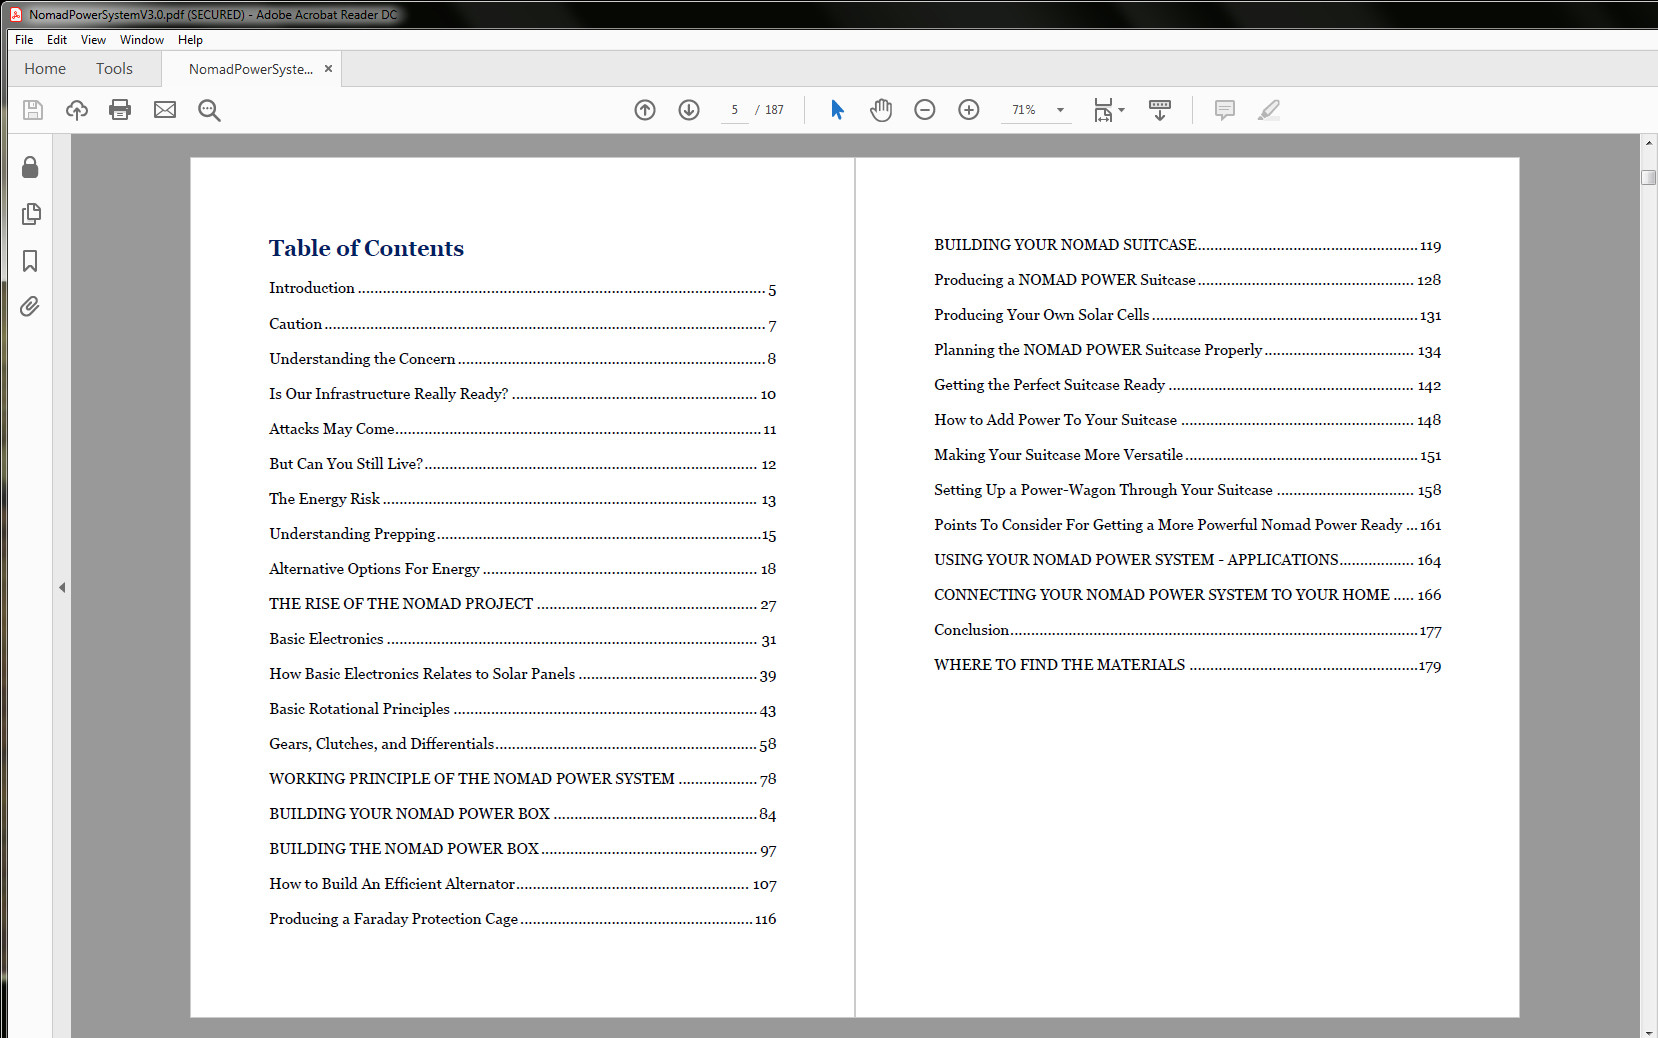Activate the arrow Selection tool
This screenshot has width=1658, height=1038.
pos(837,110)
